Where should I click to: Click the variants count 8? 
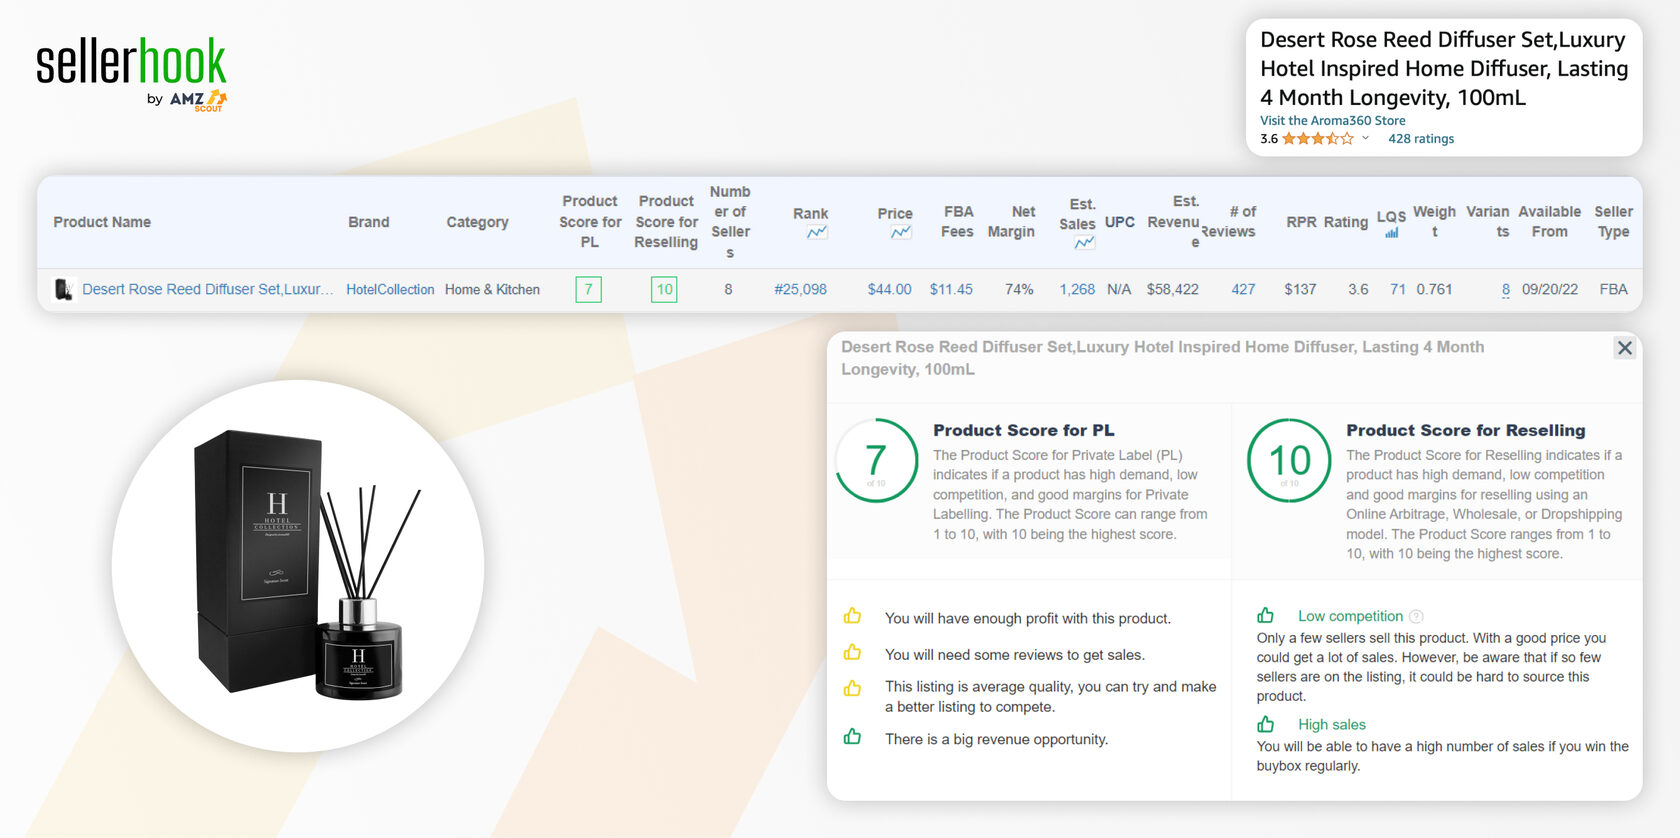1506,289
